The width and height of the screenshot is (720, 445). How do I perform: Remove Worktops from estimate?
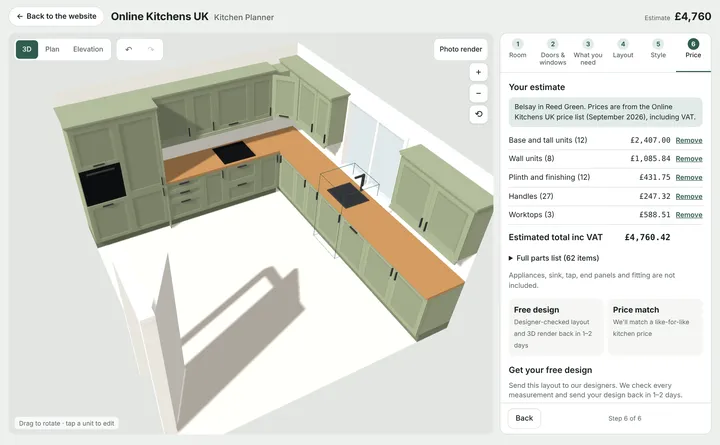click(x=689, y=215)
